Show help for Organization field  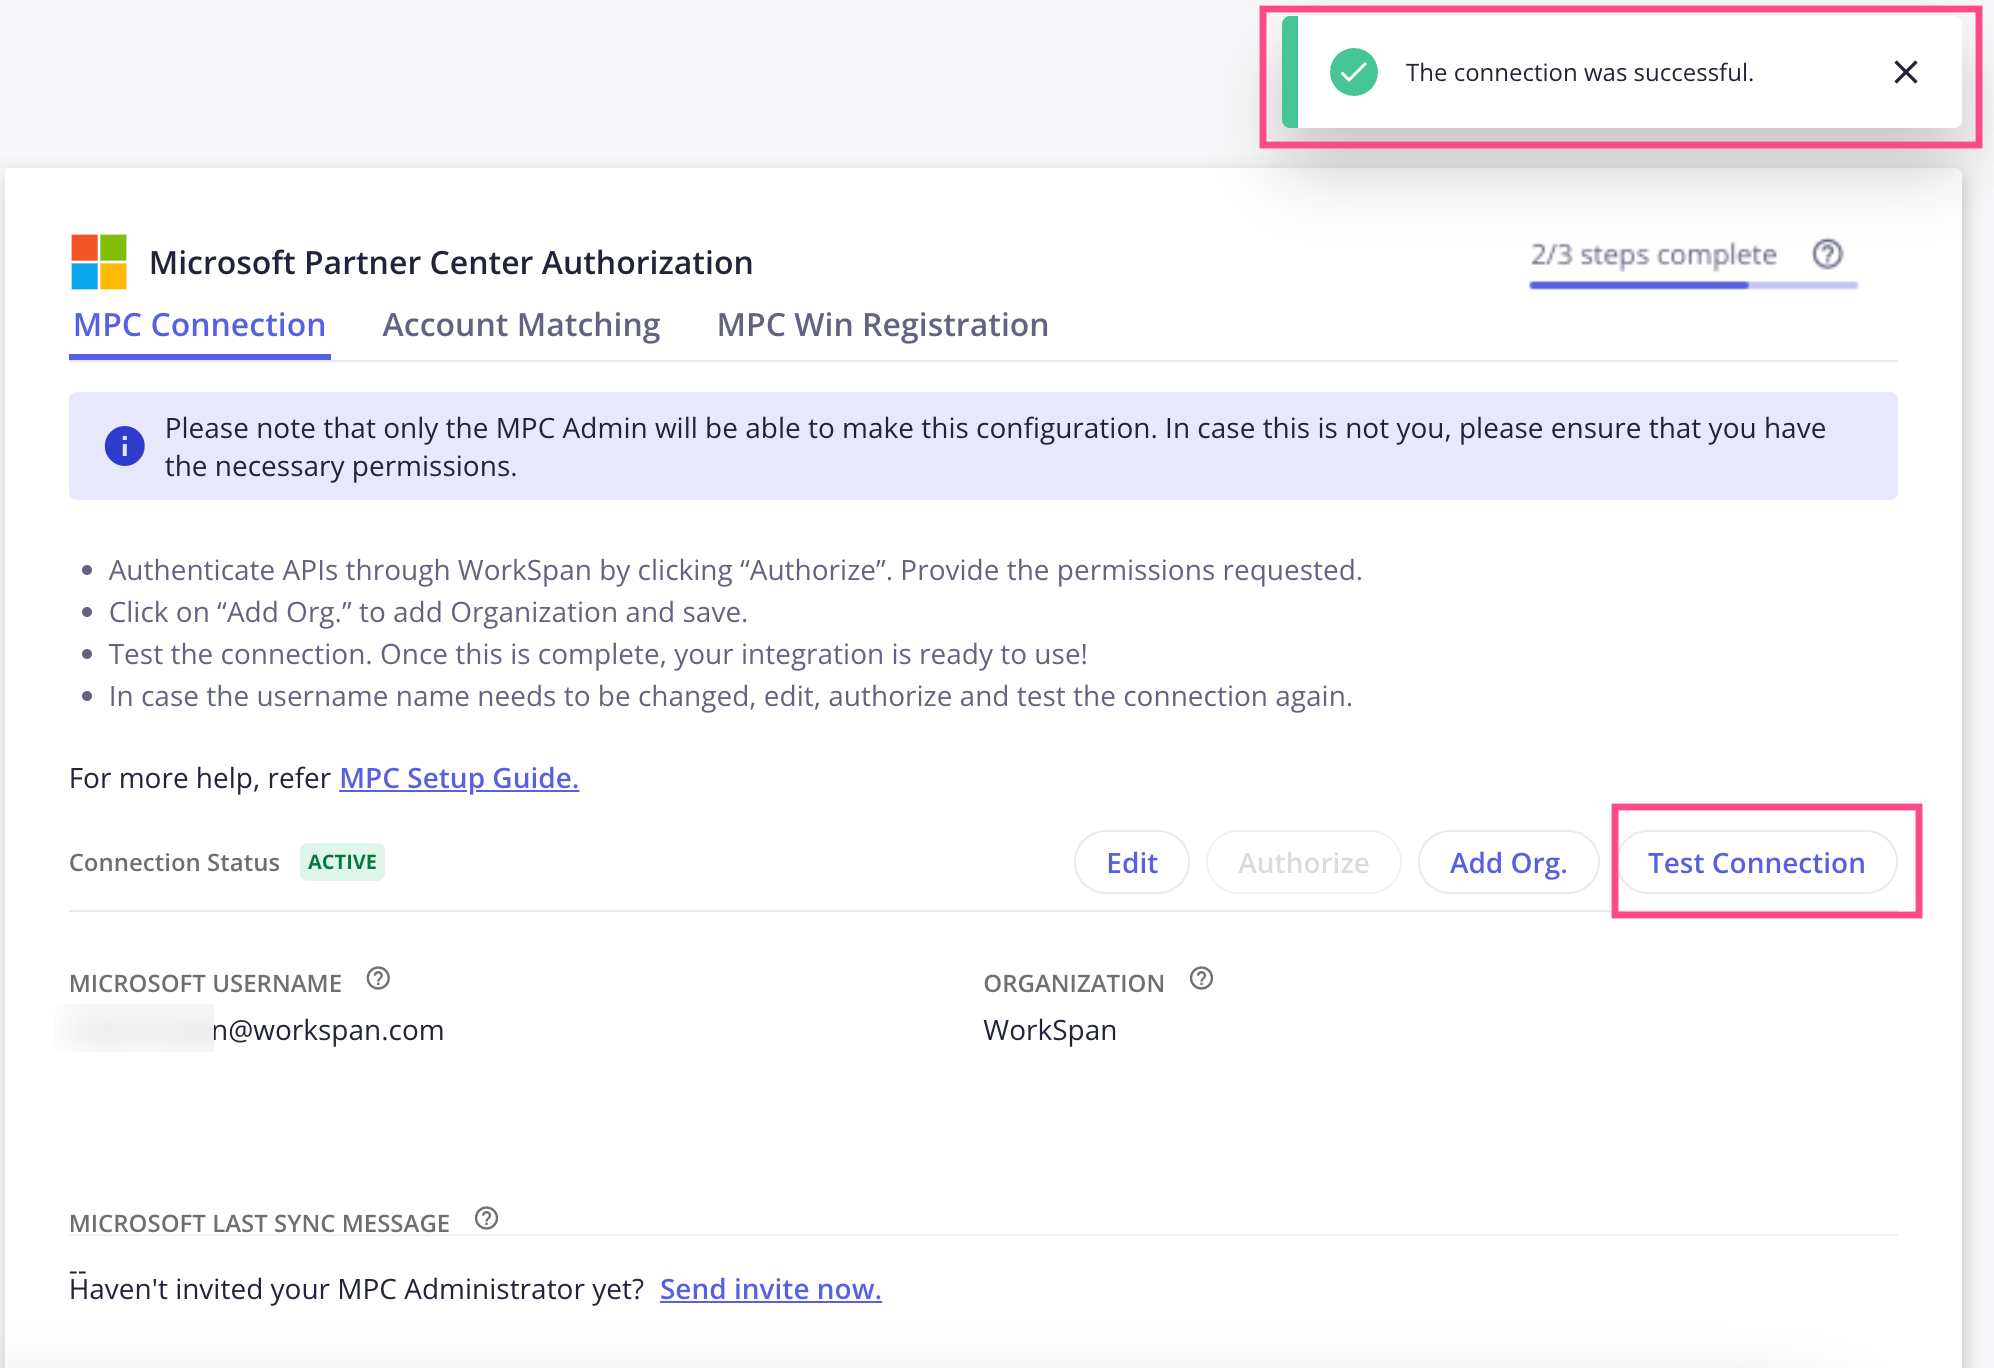(1201, 979)
